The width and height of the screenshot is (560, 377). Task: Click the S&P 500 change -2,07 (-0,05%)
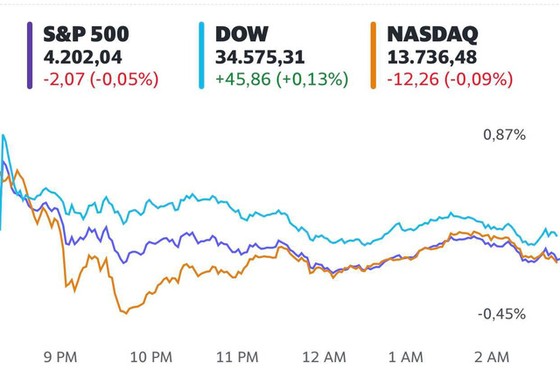coord(101,79)
